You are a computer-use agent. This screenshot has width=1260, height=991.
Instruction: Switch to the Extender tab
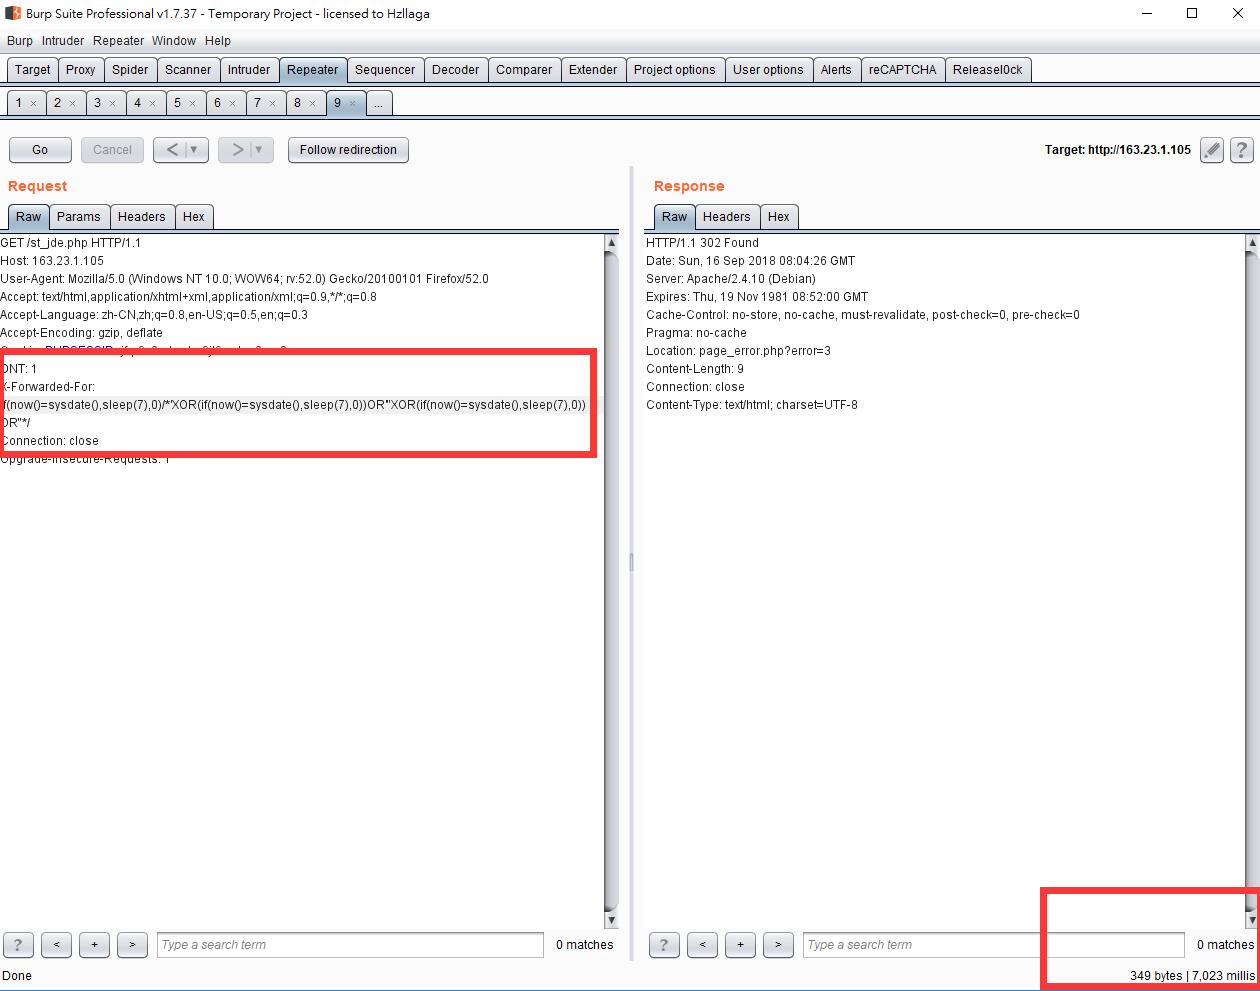[593, 70]
